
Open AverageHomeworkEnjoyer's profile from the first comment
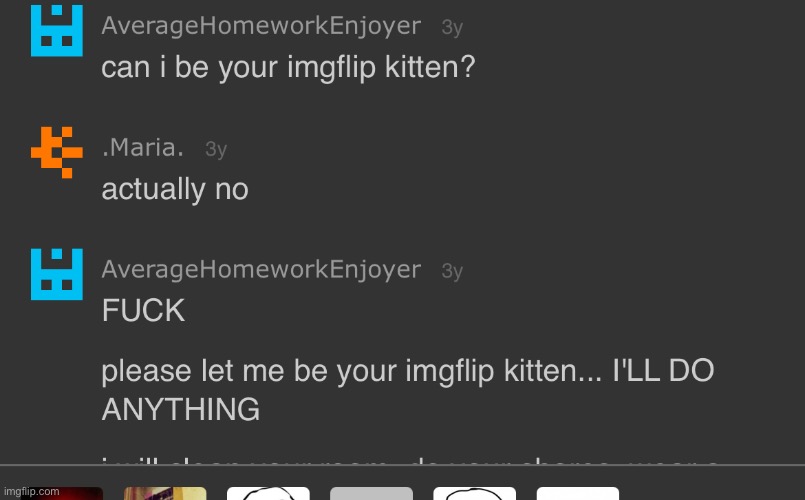tap(261, 27)
